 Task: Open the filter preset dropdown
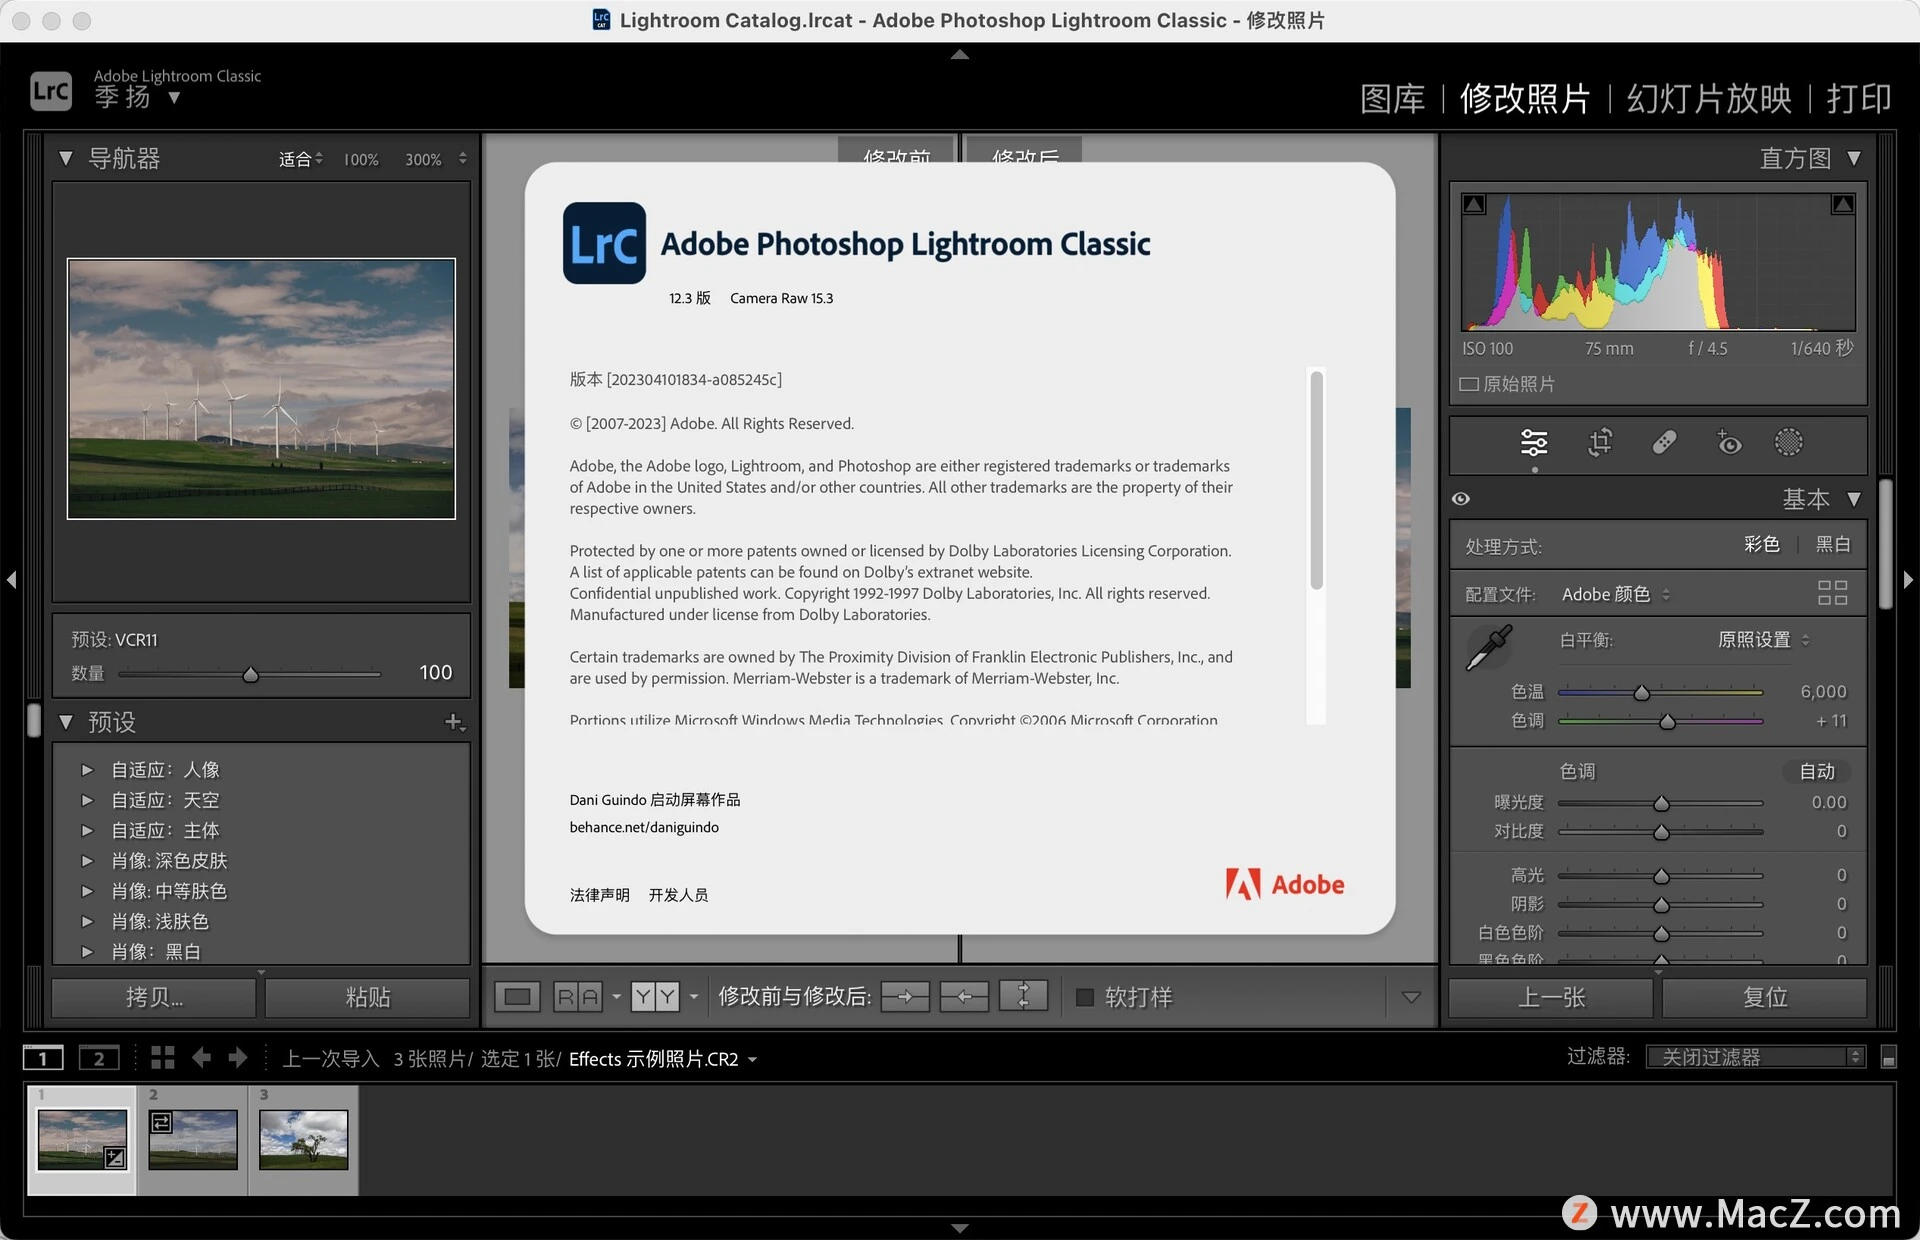tap(1756, 1058)
